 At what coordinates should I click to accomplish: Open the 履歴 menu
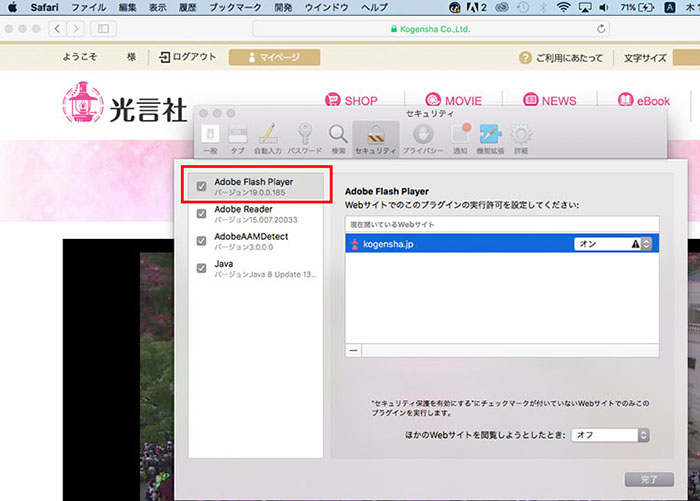click(188, 7)
